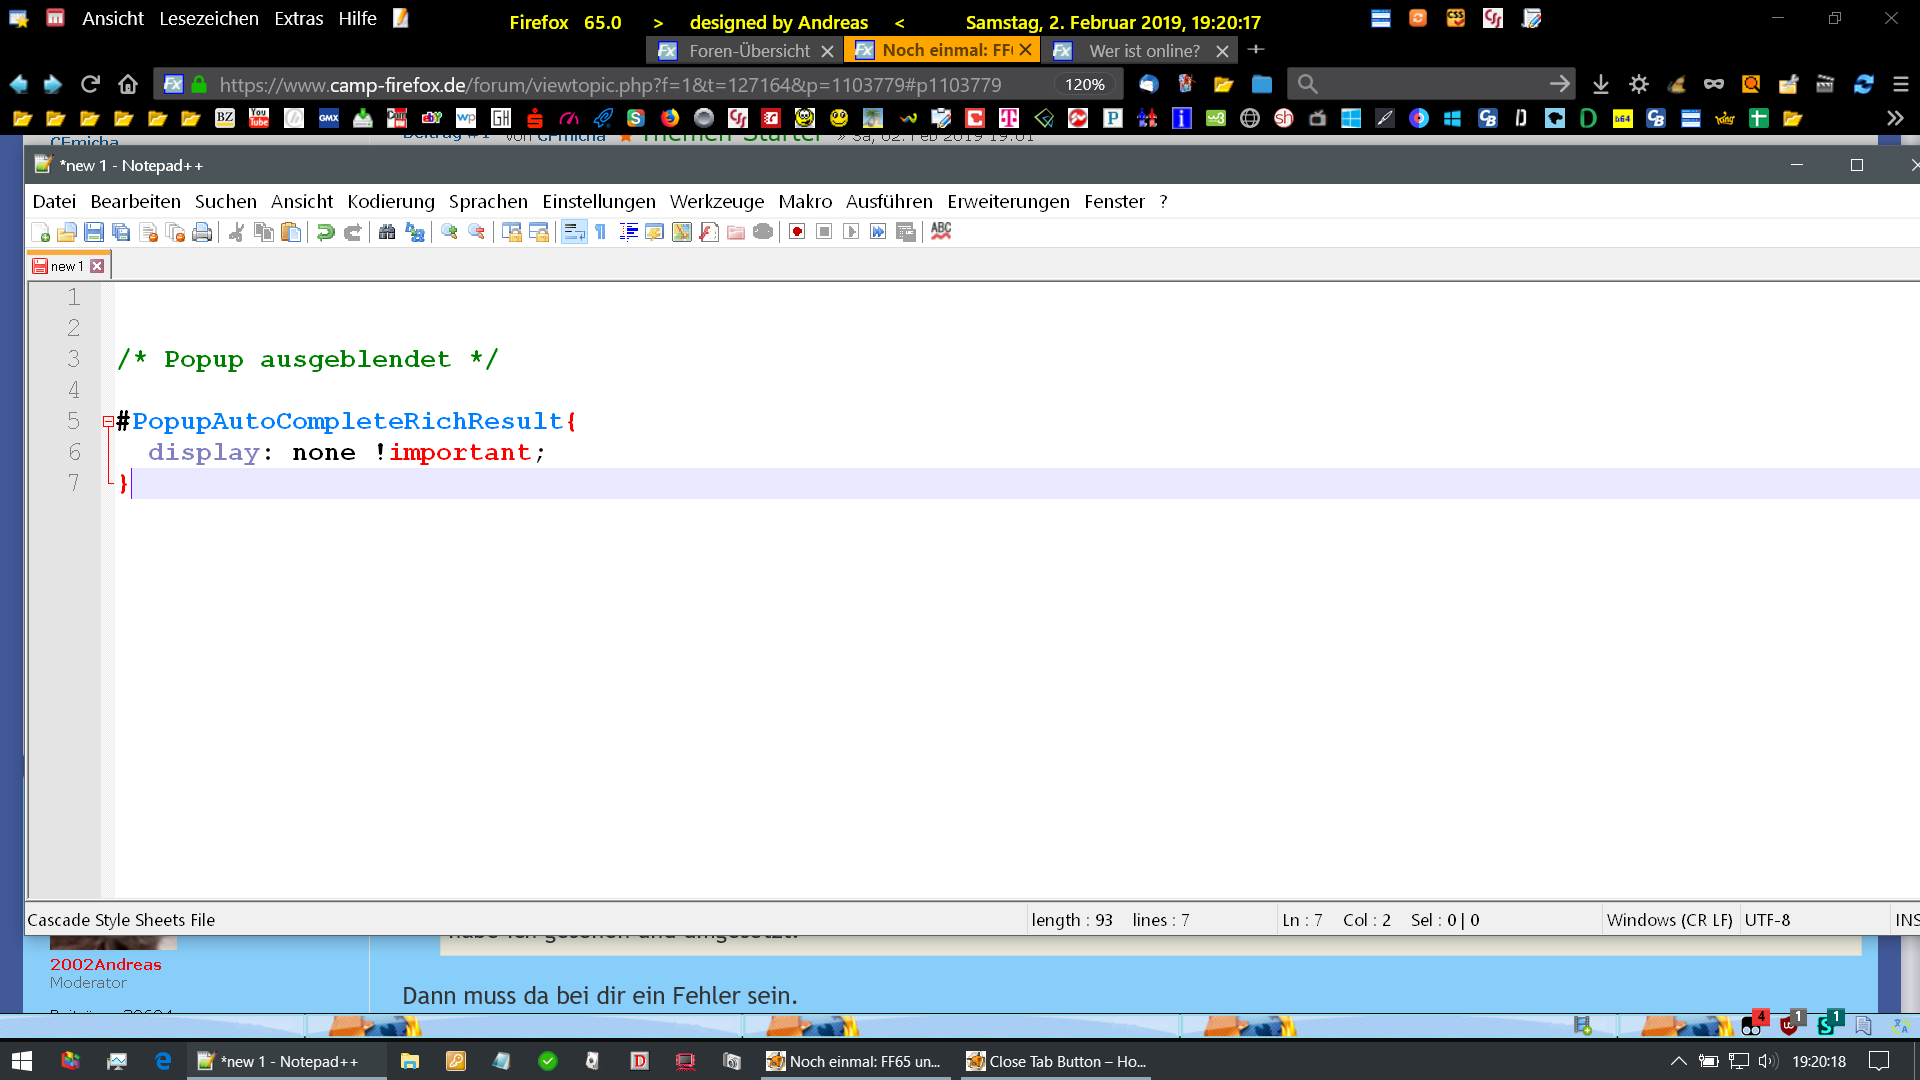The height and width of the screenshot is (1080, 1920).
Task: Click the Paste clipboard toolbar icon
Action: (291, 232)
